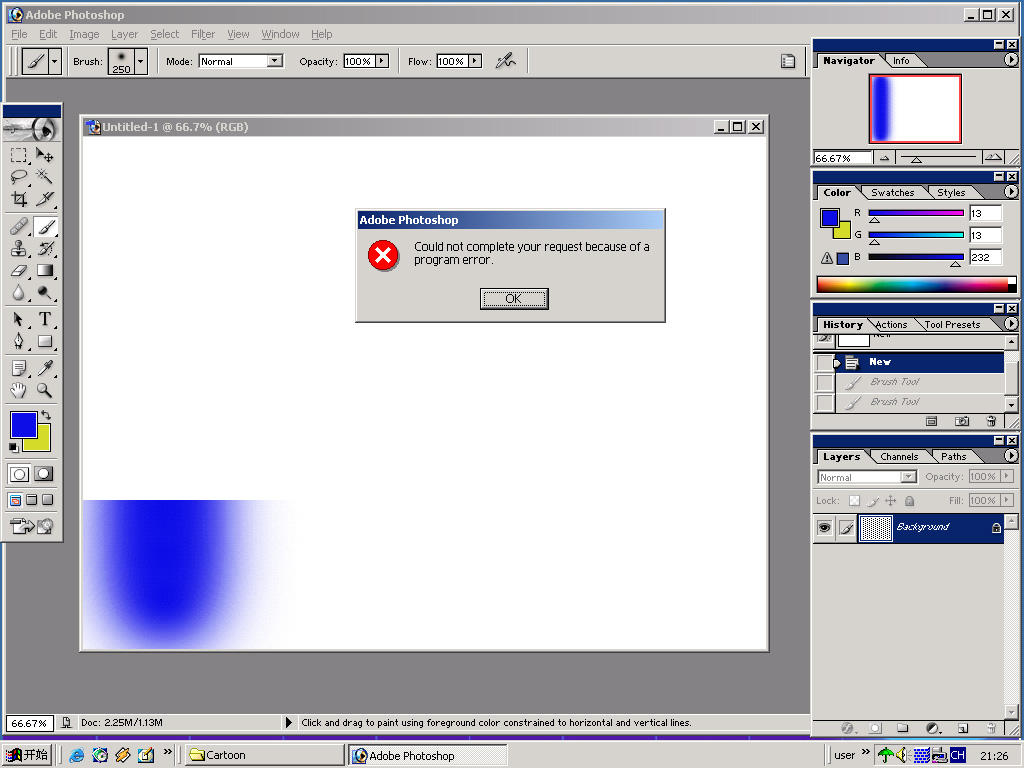Hide the Background layer with eye icon
The image size is (1024, 768).
click(x=825, y=528)
